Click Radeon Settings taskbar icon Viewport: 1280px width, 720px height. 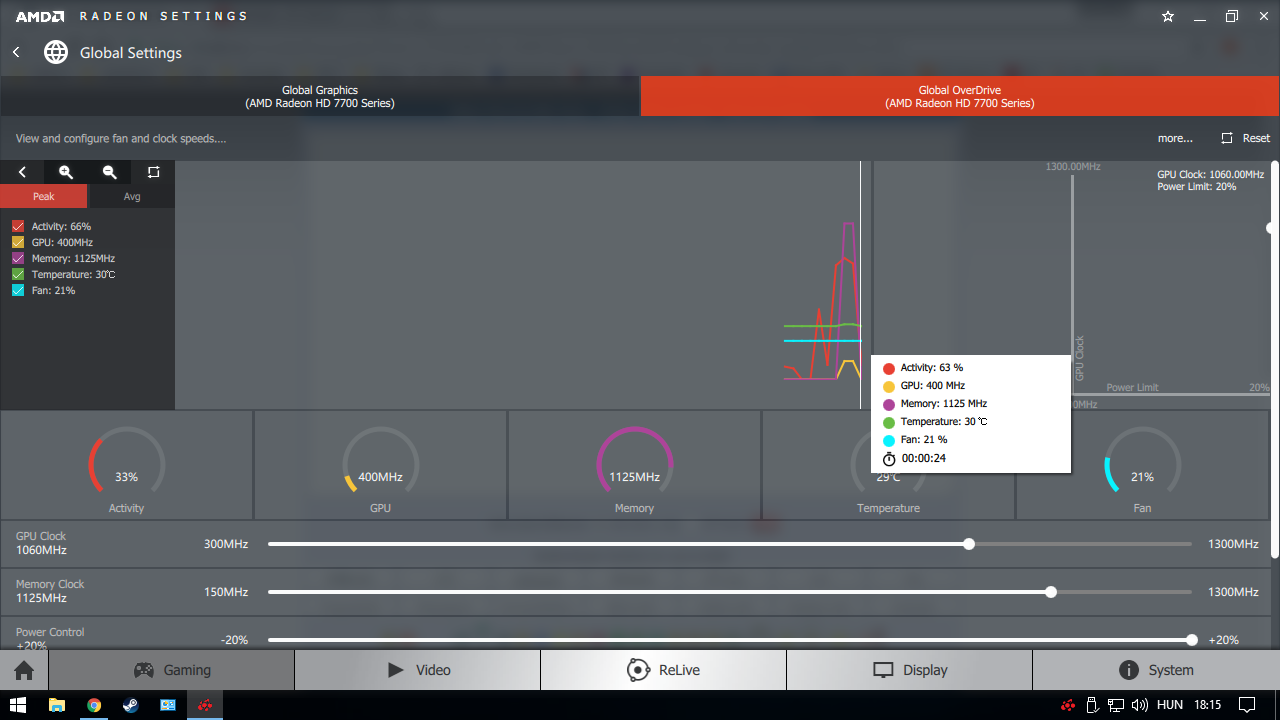(x=204, y=705)
